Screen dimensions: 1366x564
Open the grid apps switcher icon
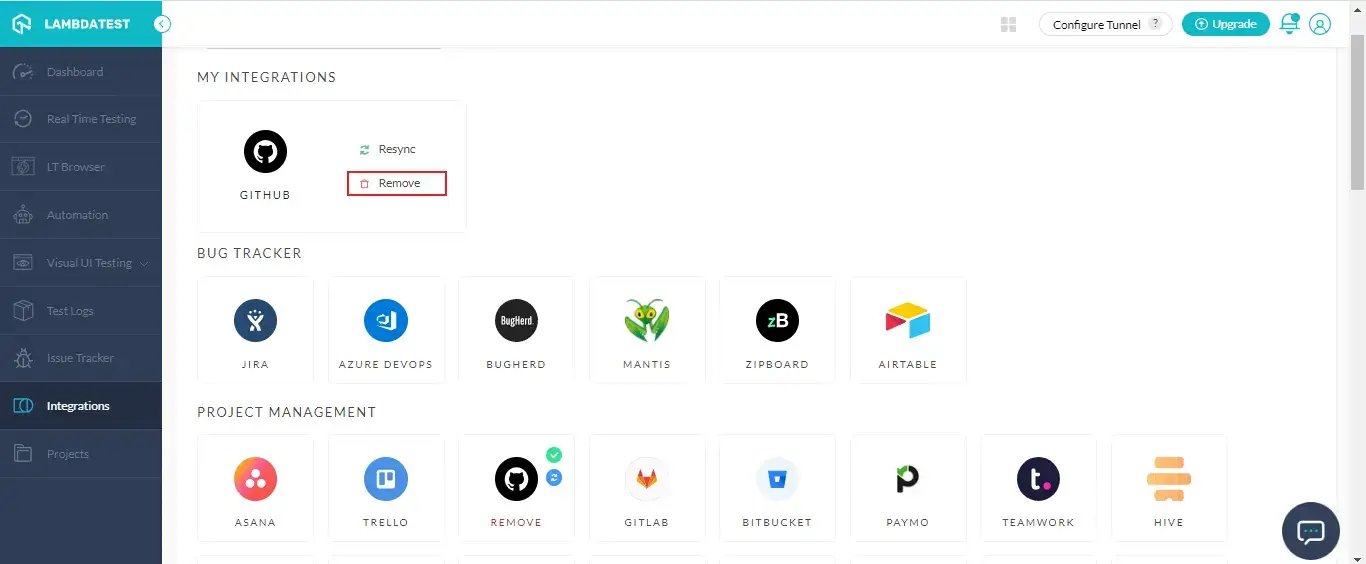tap(1008, 24)
